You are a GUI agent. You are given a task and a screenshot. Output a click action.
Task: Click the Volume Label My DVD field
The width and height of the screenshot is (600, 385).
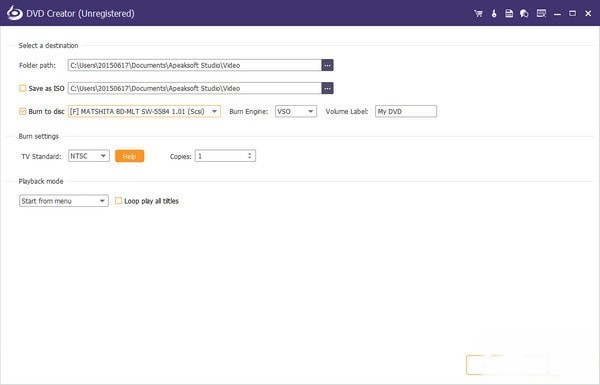tap(406, 111)
